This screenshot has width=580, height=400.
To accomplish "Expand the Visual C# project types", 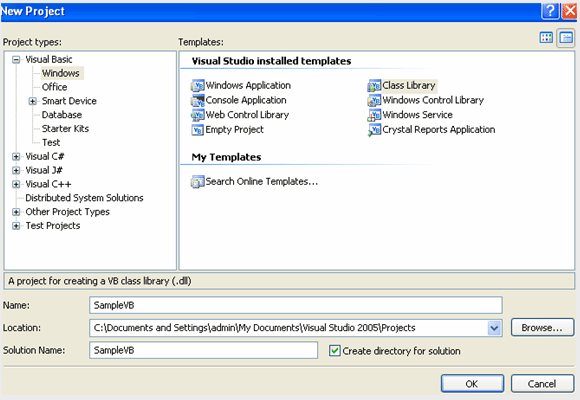I will point(16,157).
